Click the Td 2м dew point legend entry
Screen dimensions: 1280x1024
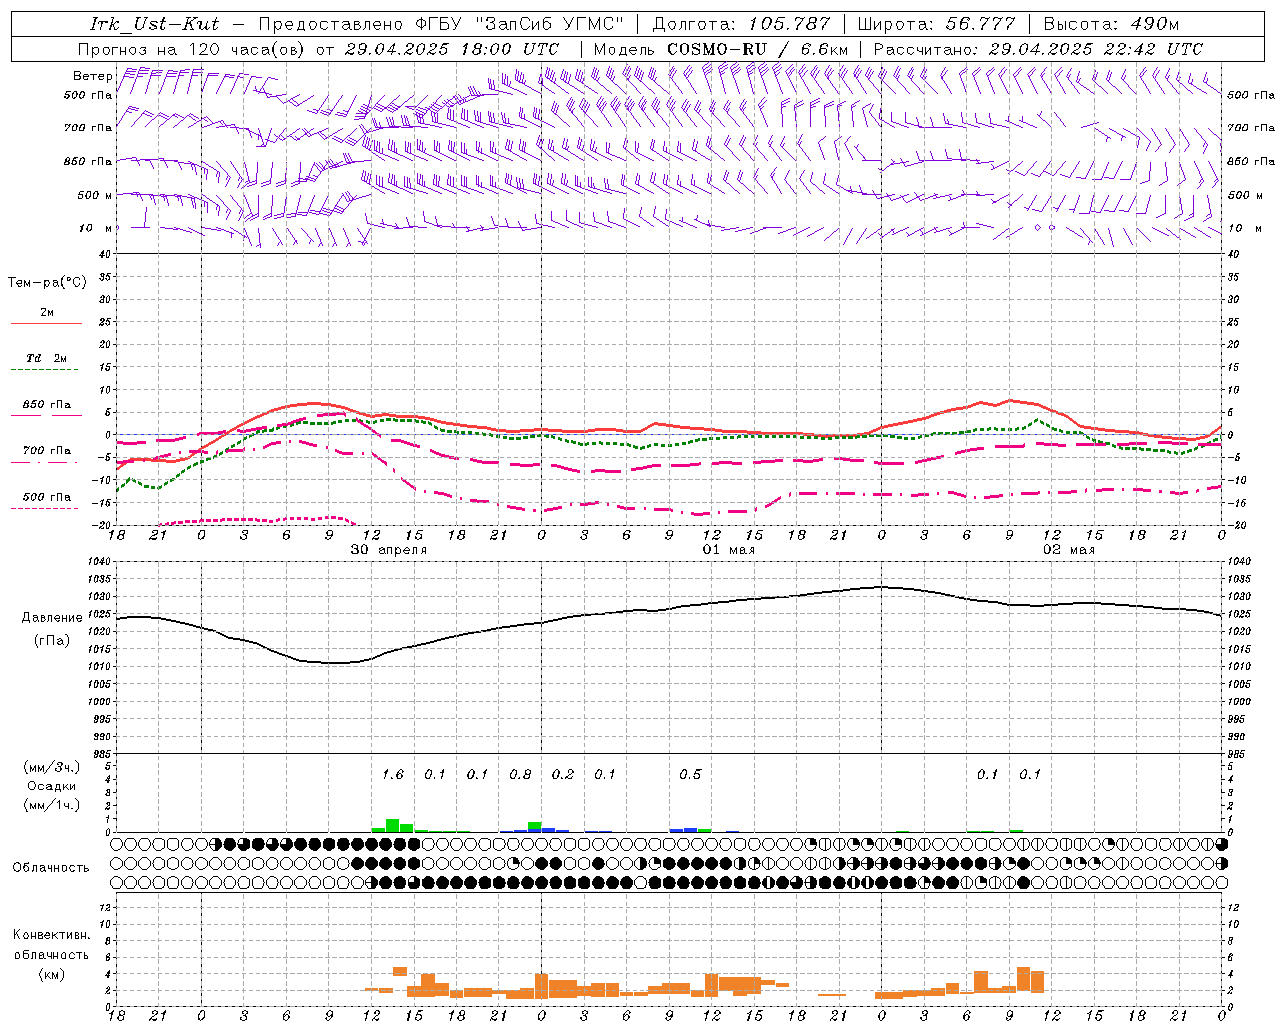[47, 358]
